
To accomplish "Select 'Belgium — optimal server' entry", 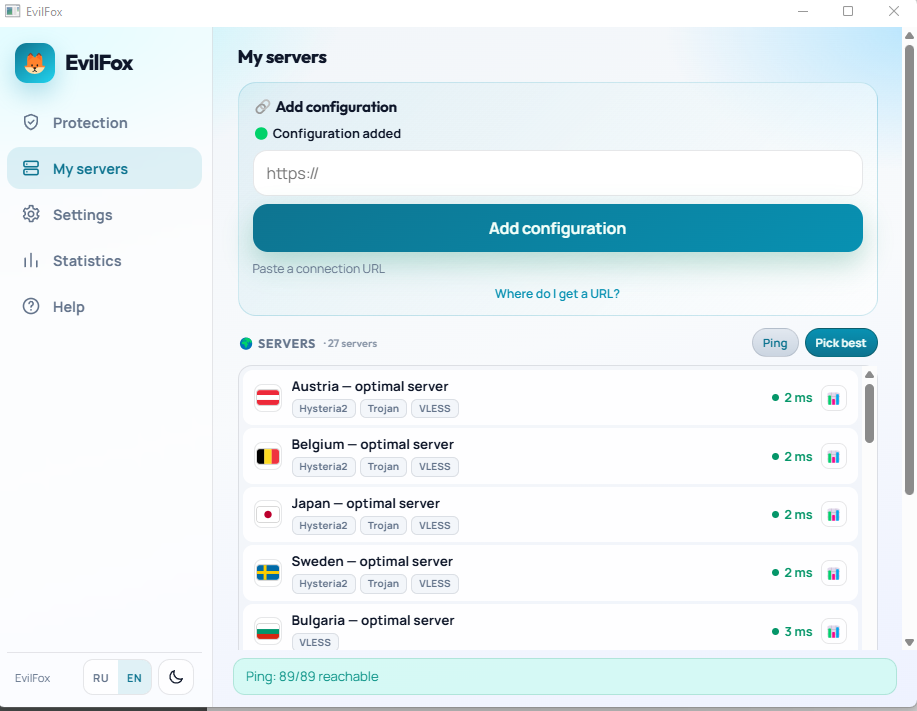I will point(550,456).
